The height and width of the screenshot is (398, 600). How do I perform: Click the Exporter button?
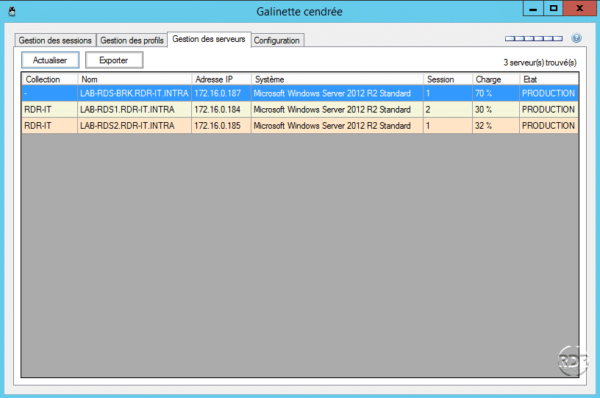tap(114, 60)
